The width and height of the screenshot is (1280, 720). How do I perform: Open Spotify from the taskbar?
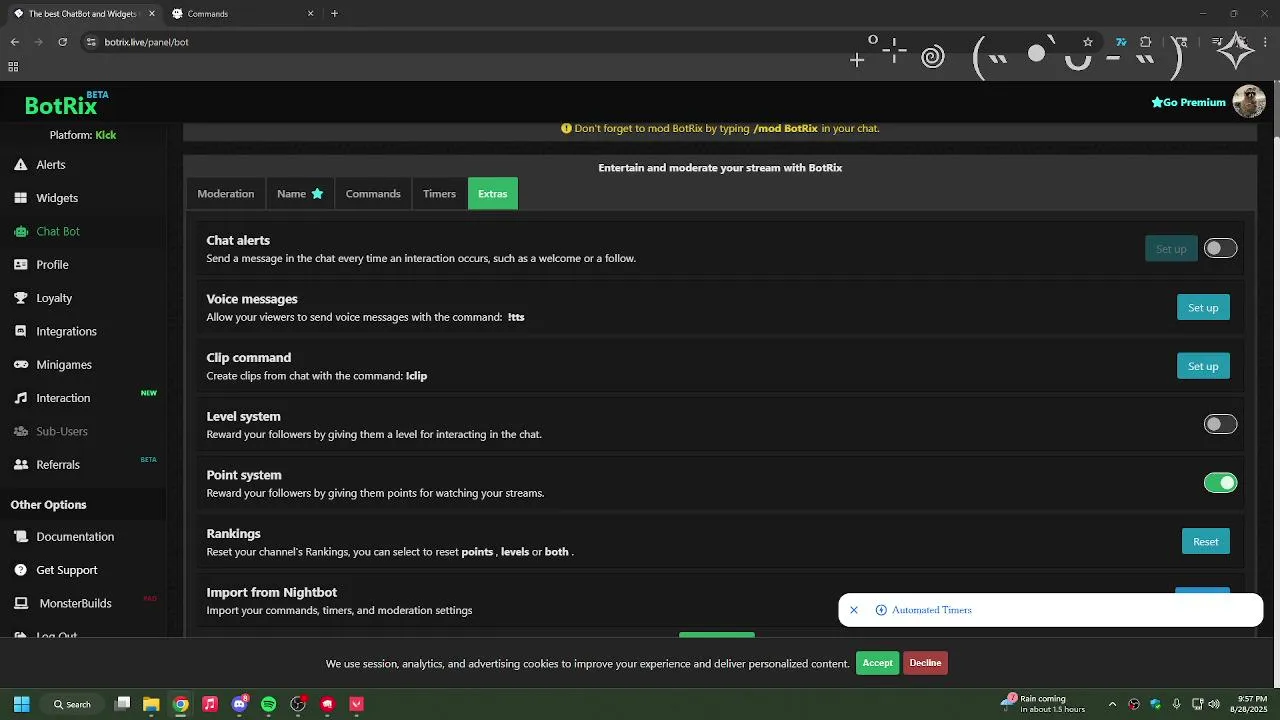268,704
